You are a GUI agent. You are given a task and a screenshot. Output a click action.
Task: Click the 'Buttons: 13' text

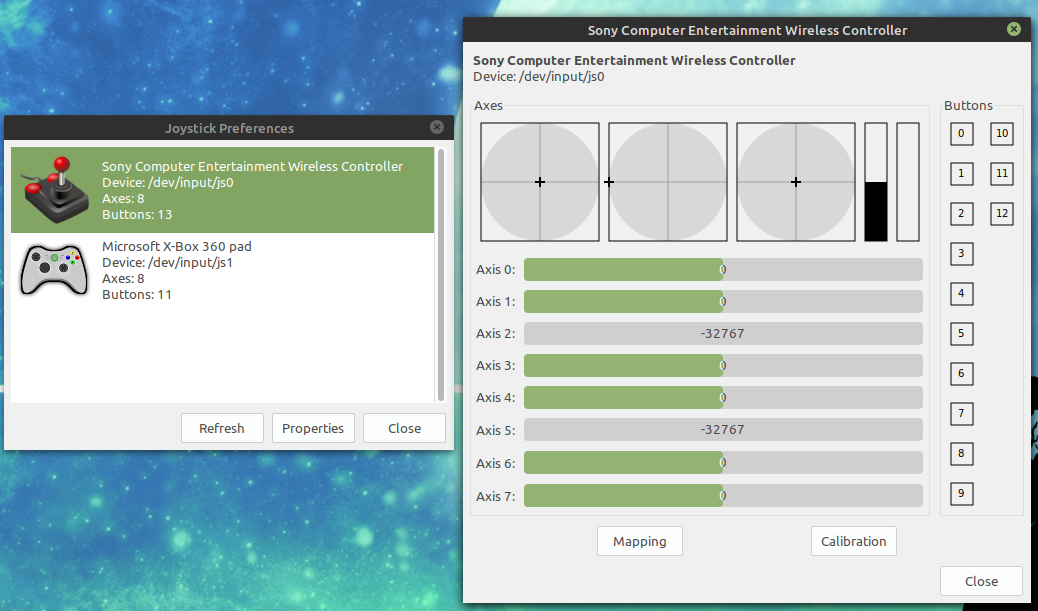[x=137, y=214]
